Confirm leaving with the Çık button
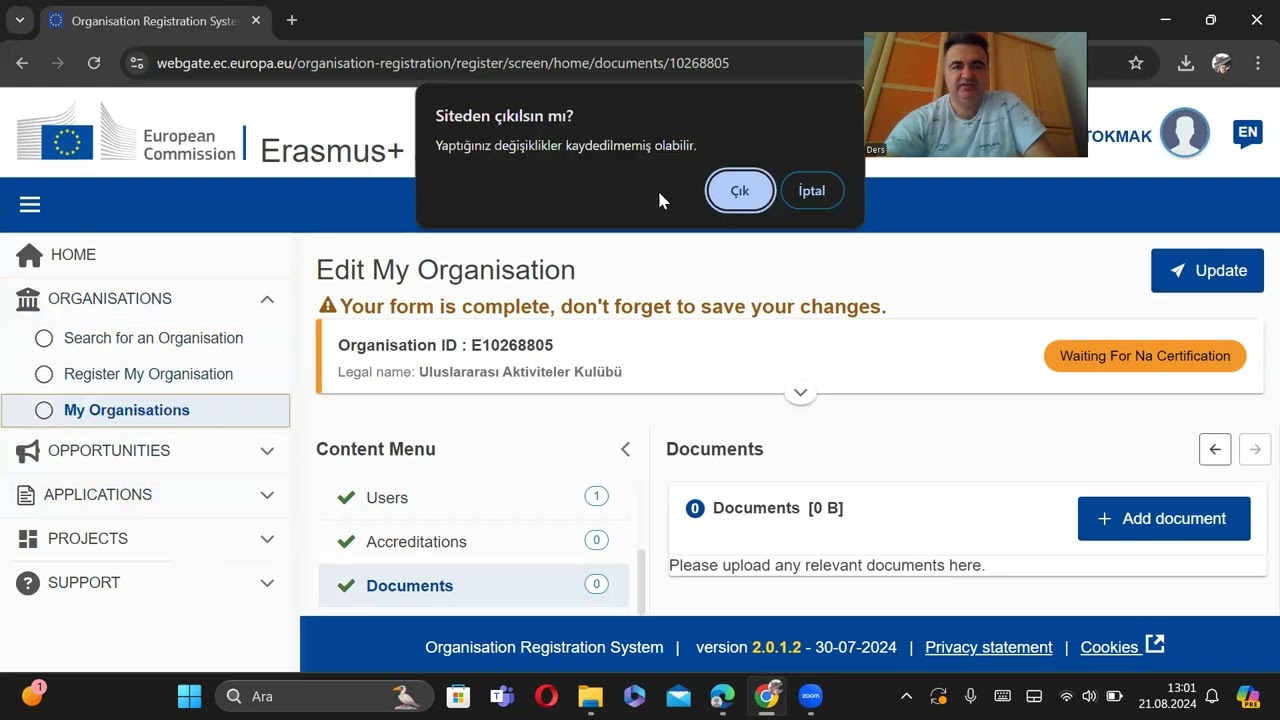1280x720 pixels. (740, 191)
